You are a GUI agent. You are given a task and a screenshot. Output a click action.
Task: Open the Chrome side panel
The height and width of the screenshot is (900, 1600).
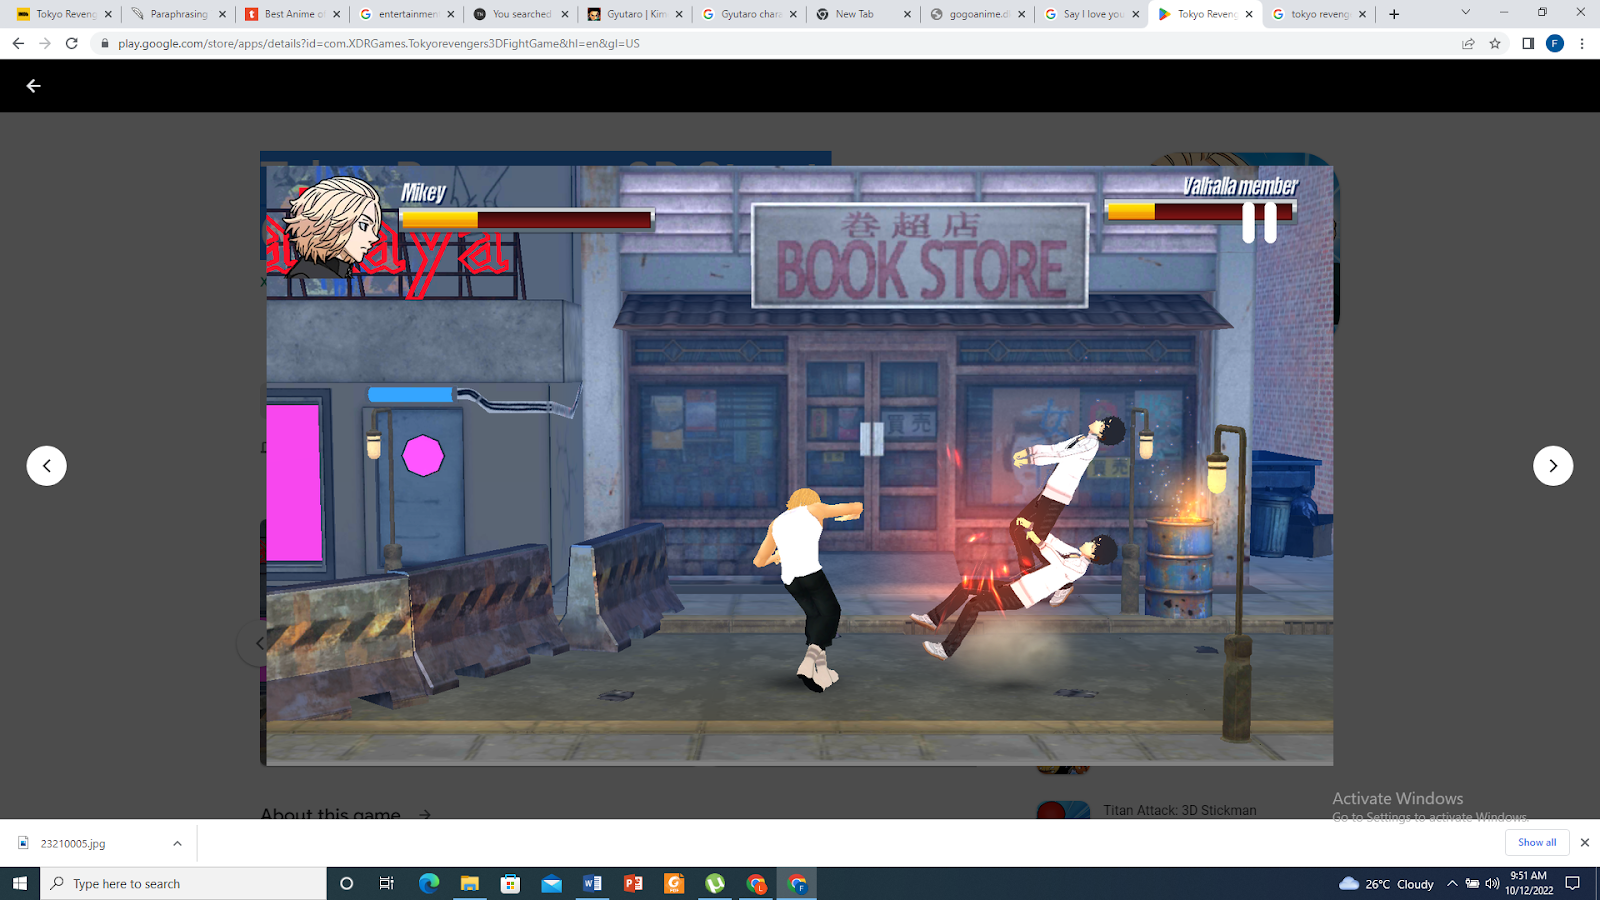tap(1528, 43)
